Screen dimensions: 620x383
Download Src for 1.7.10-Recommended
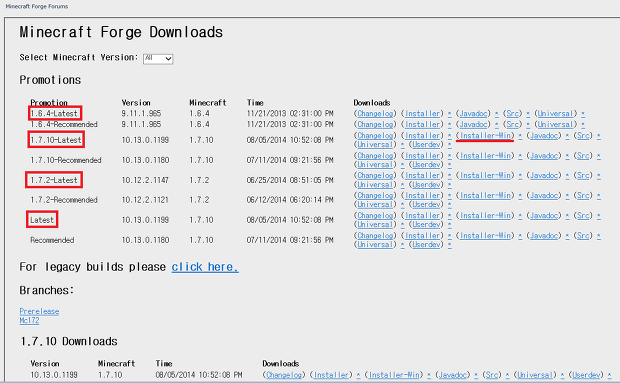[x=583, y=156]
